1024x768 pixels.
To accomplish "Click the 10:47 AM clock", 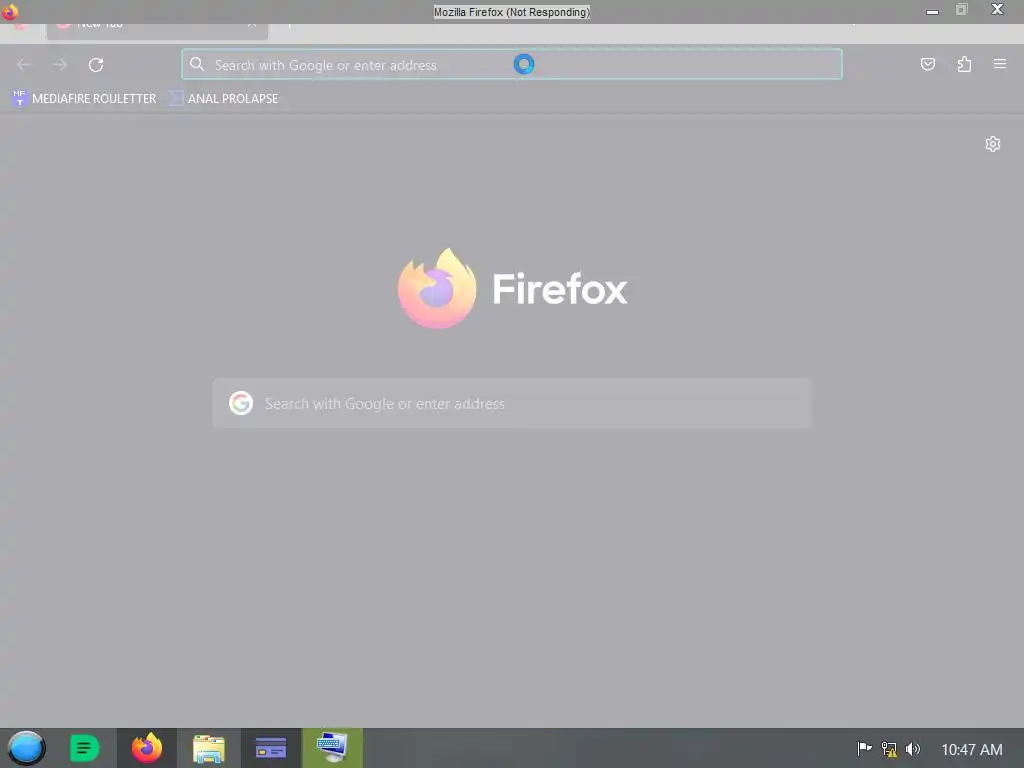I will pyautogui.click(x=971, y=750).
